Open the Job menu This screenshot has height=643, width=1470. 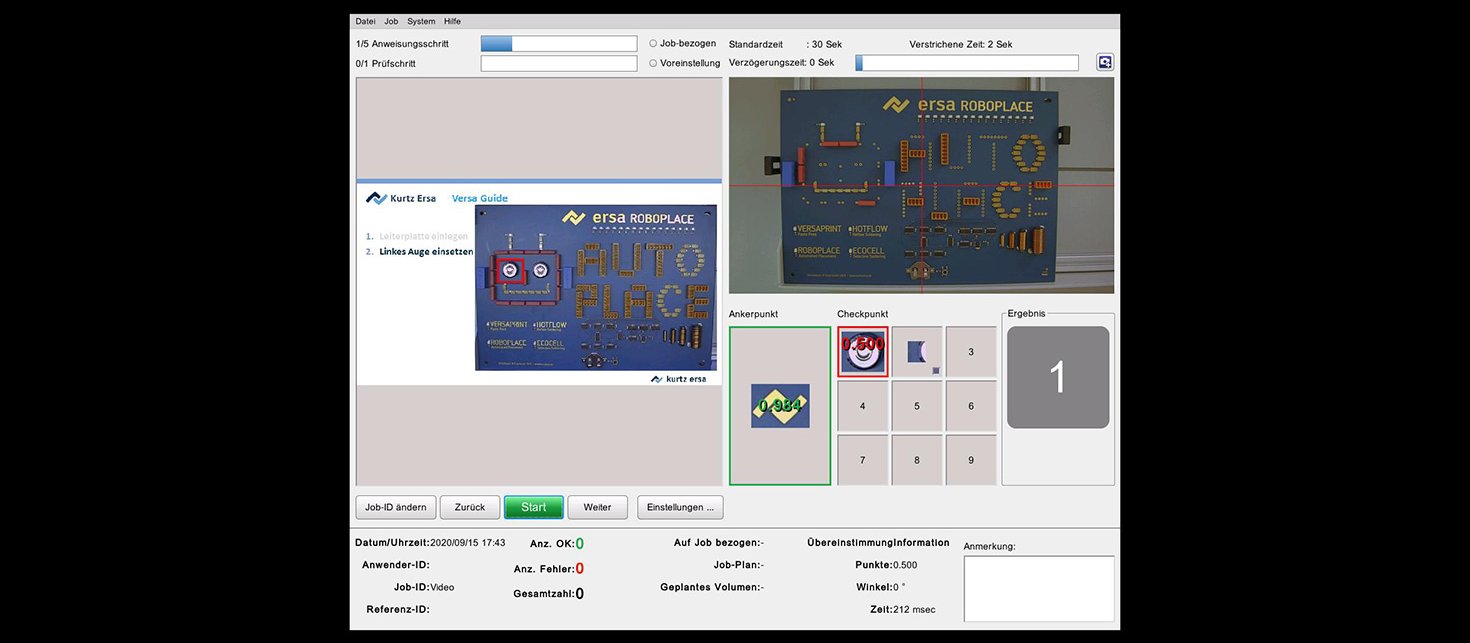(x=391, y=21)
